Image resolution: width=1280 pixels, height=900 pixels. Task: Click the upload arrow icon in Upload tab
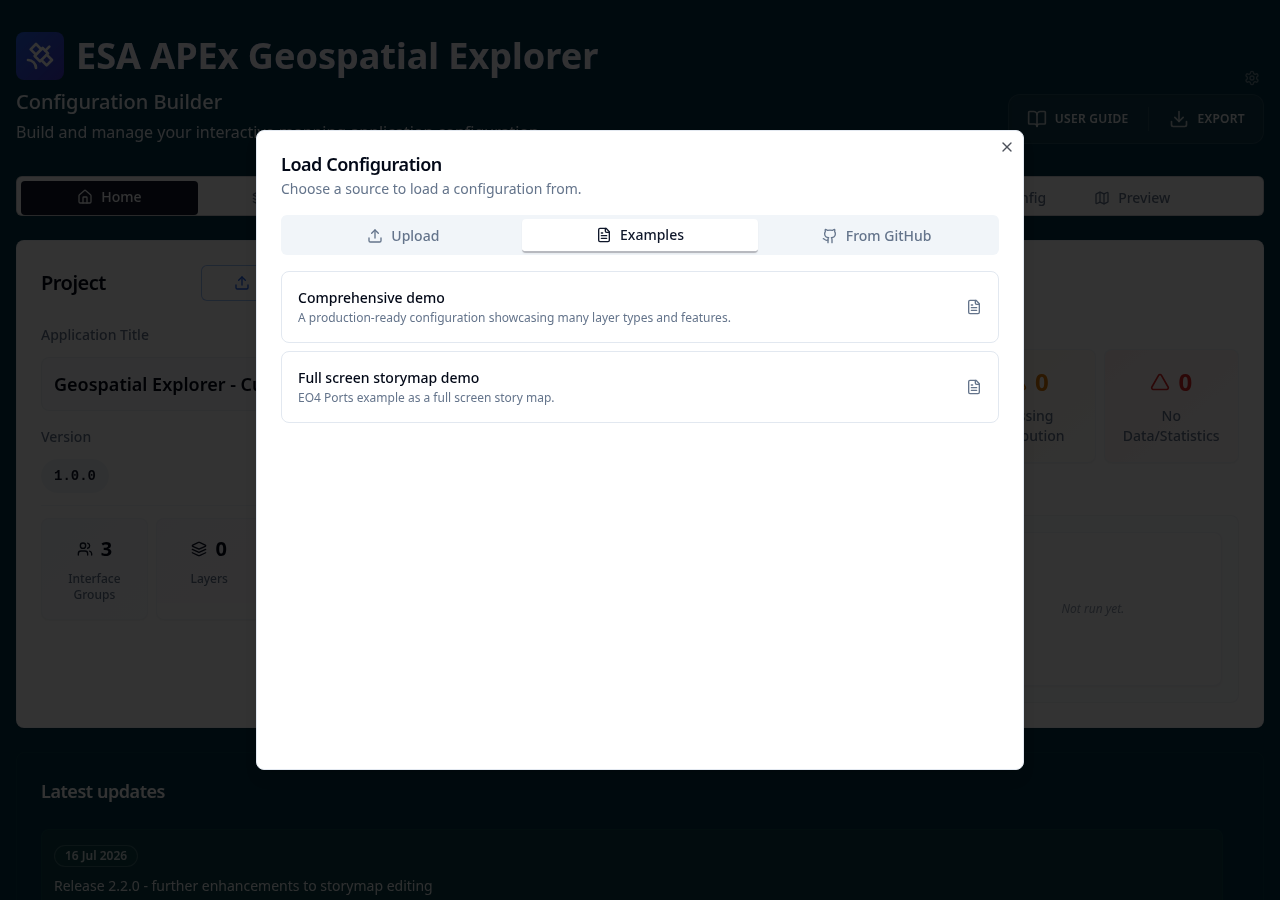(x=375, y=236)
